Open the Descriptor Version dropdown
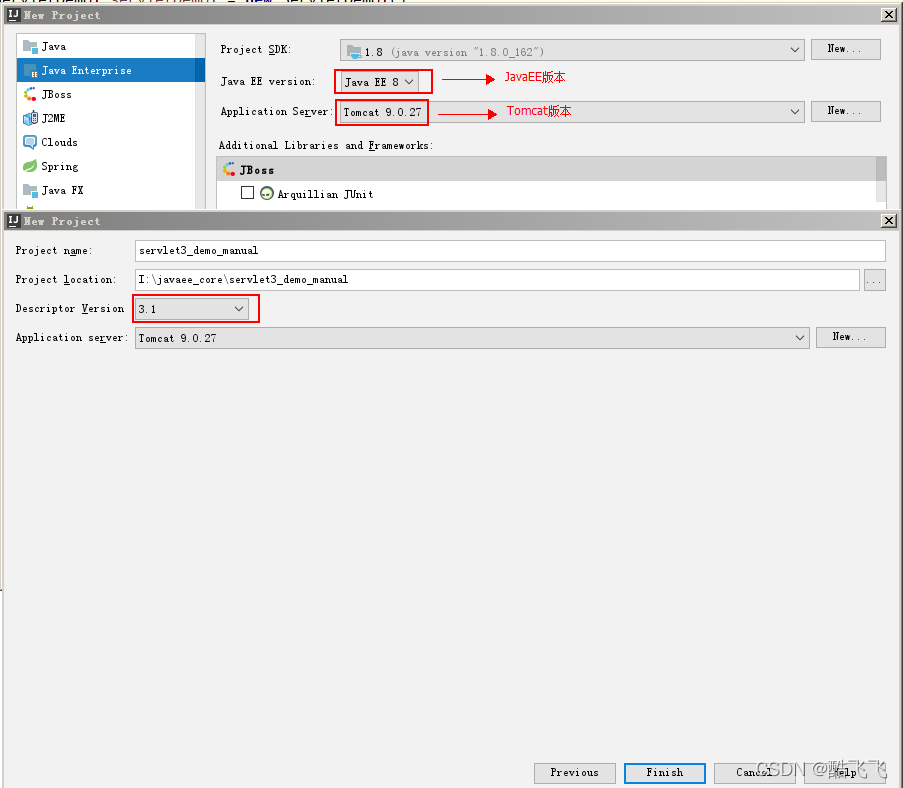 tap(191, 309)
